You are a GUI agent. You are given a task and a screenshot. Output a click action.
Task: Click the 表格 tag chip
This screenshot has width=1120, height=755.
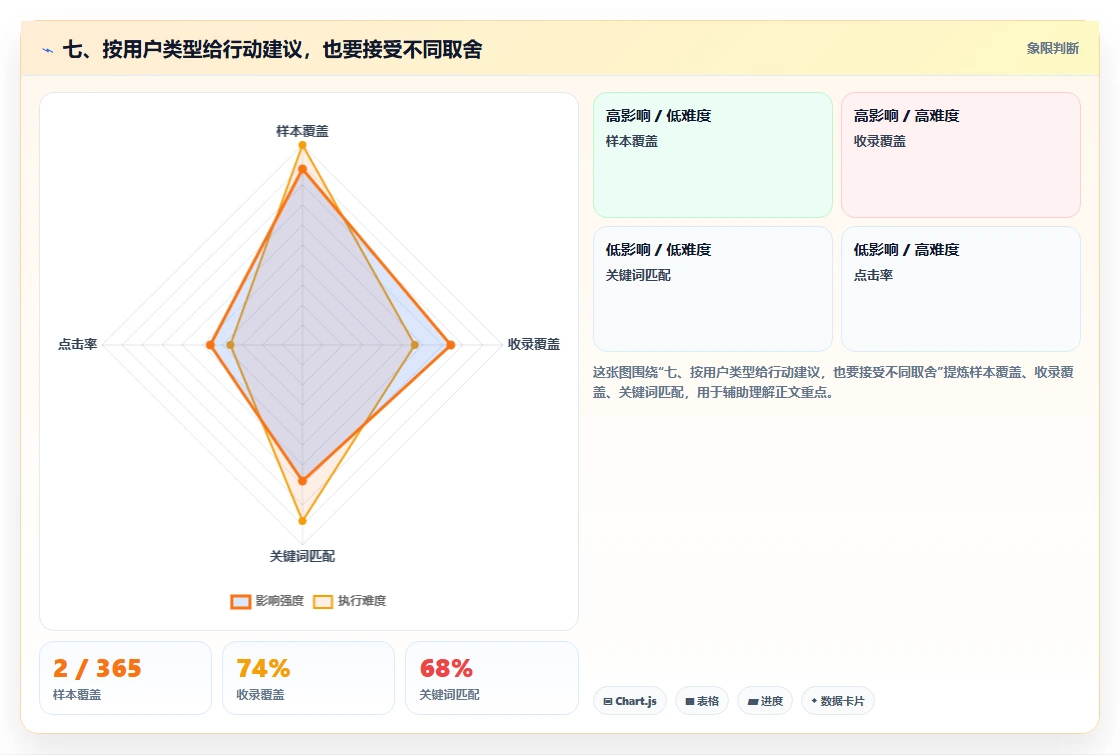[701, 701]
